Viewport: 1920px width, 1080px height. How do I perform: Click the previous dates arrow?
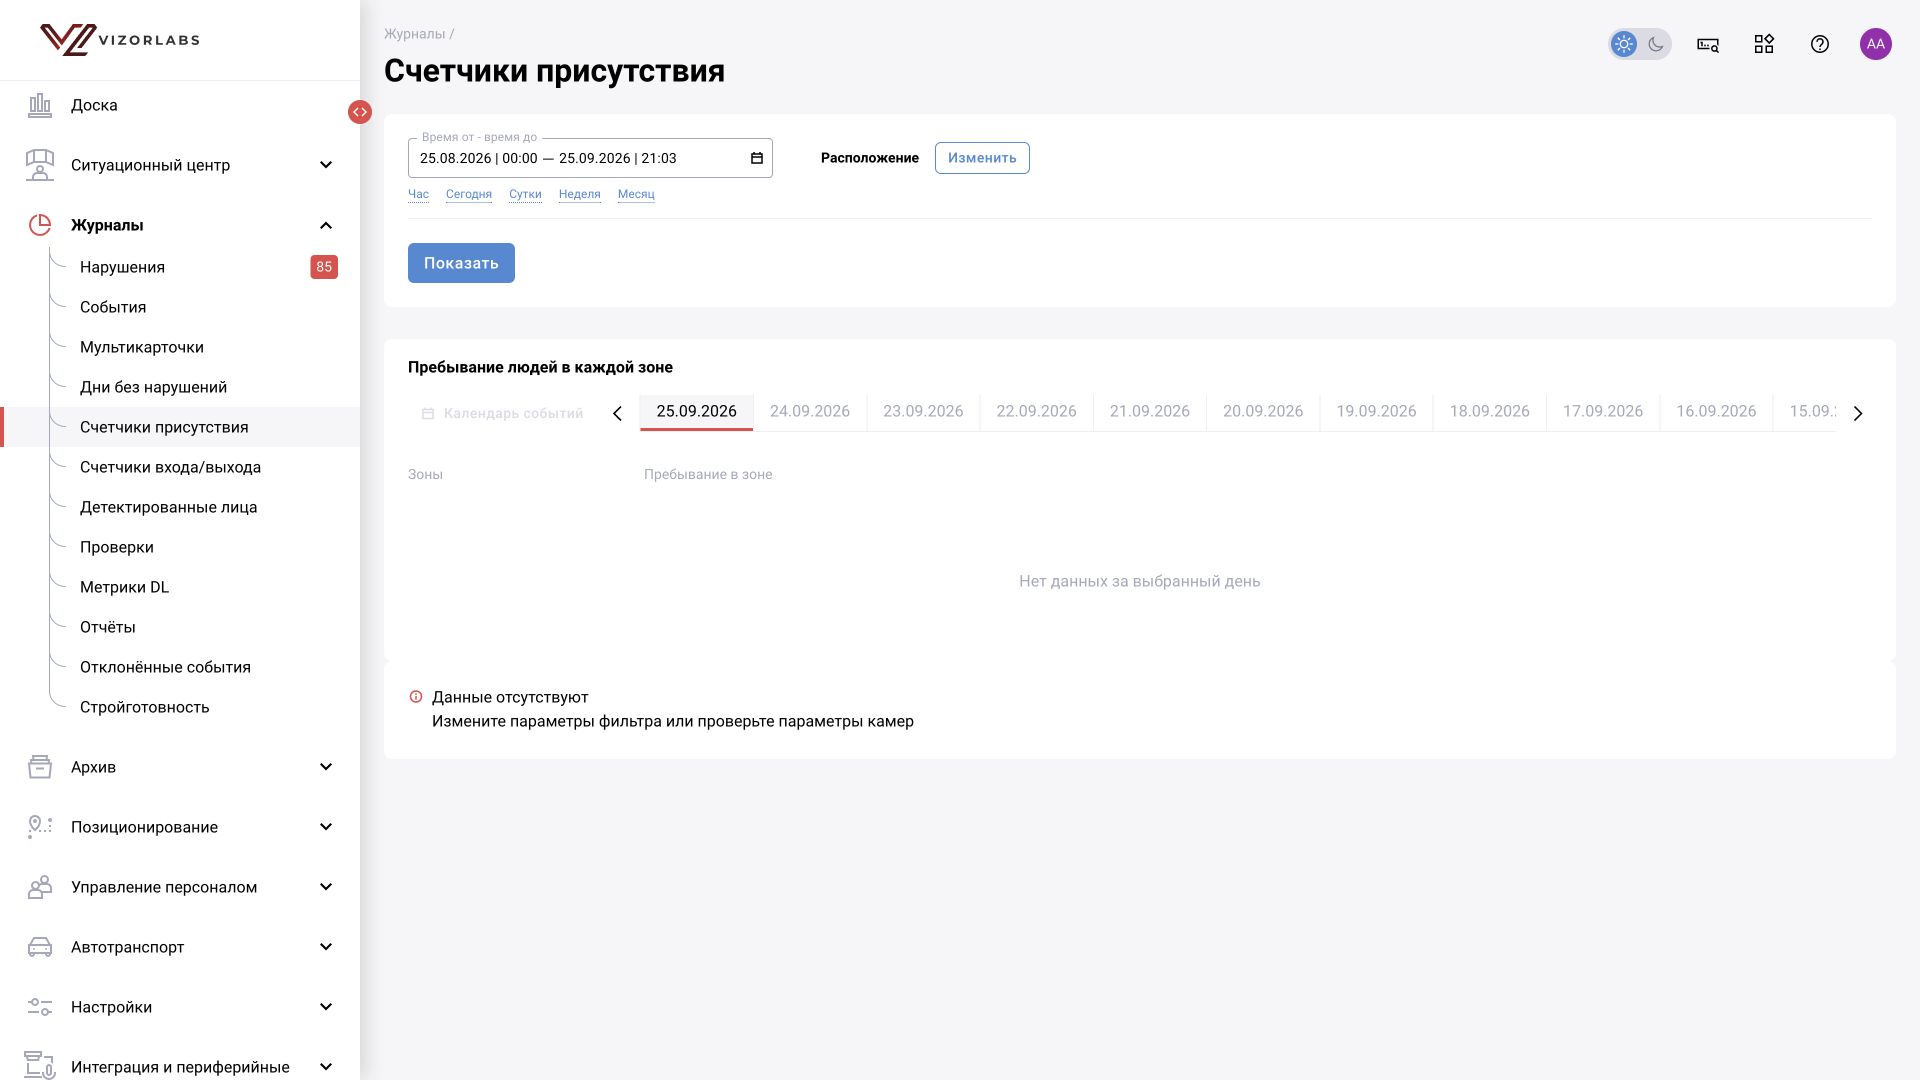pyautogui.click(x=617, y=413)
